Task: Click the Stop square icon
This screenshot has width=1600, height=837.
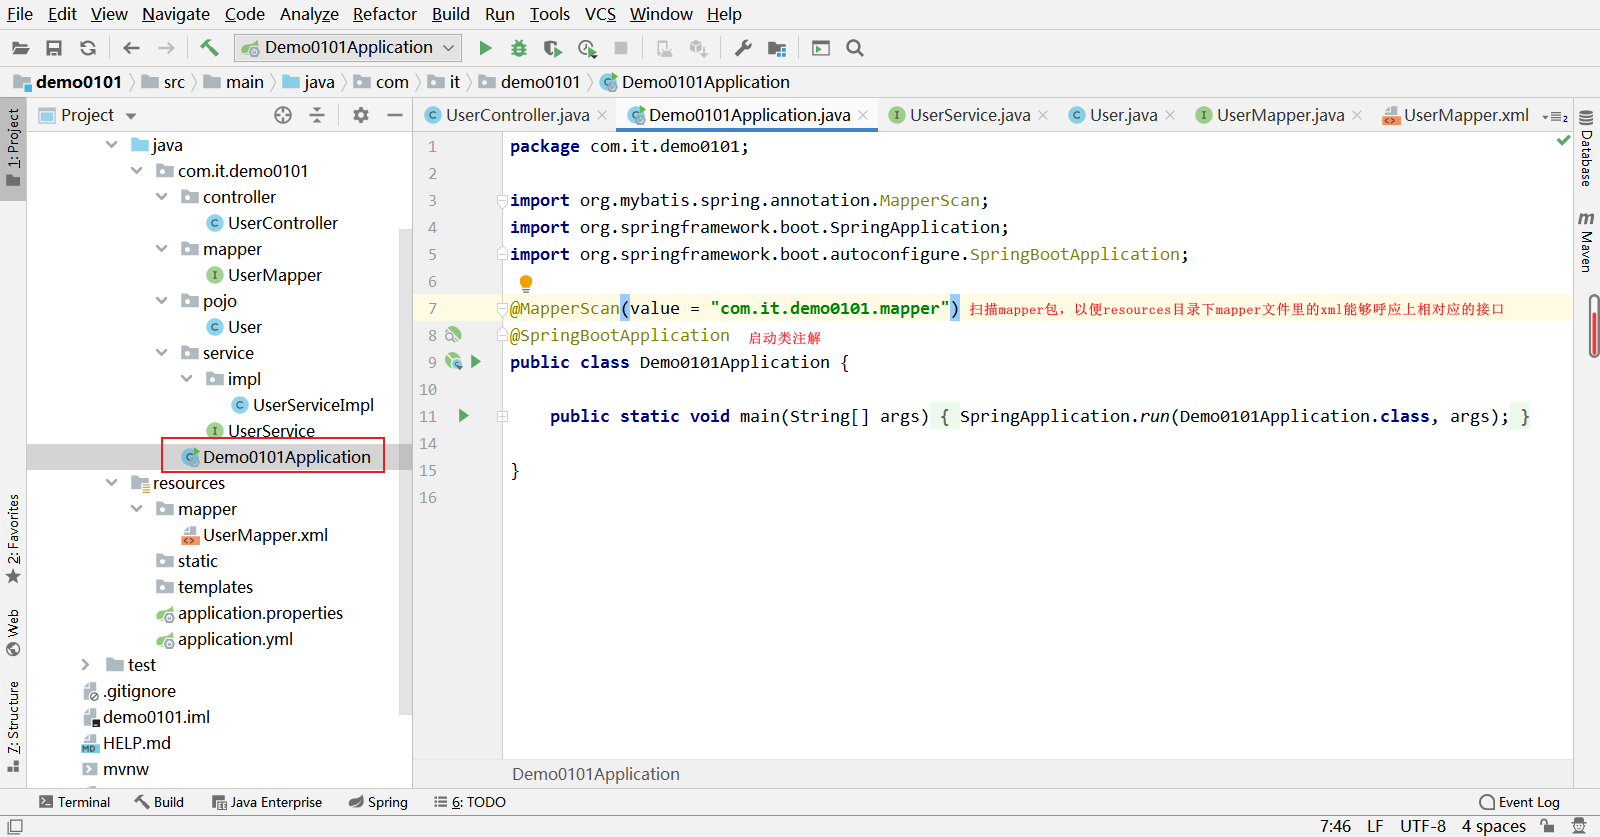Action: coord(621,48)
